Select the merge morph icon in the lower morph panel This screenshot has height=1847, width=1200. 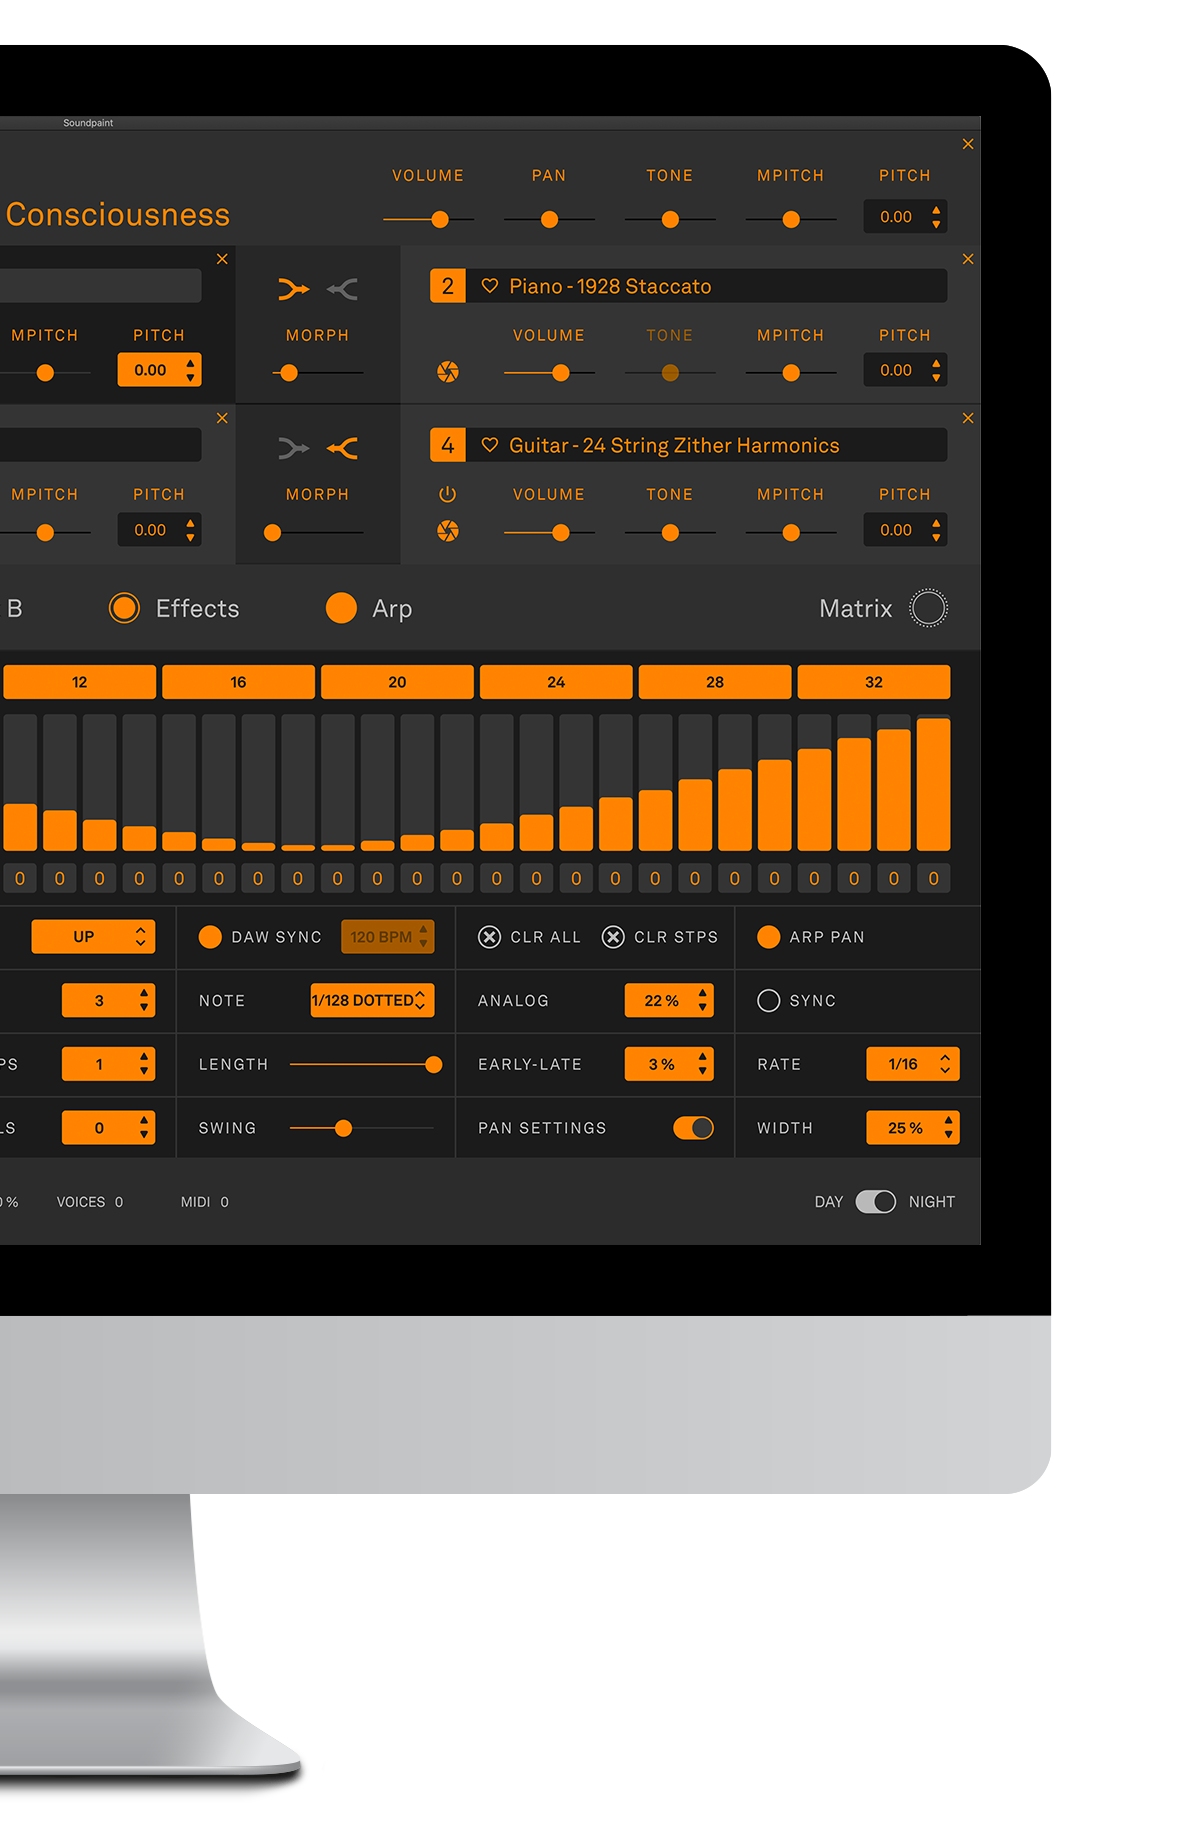[294, 449]
